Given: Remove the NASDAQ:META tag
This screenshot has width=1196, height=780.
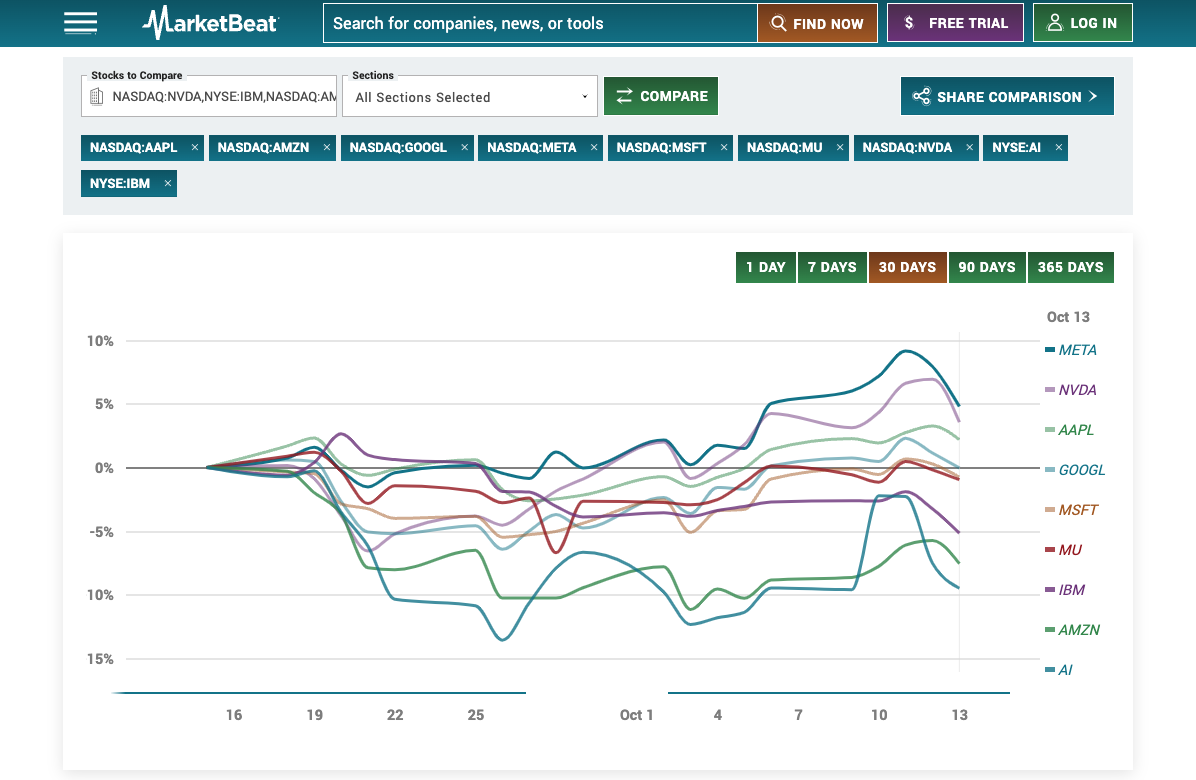Looking at the screenshot, I should click(x=594, y=147).
